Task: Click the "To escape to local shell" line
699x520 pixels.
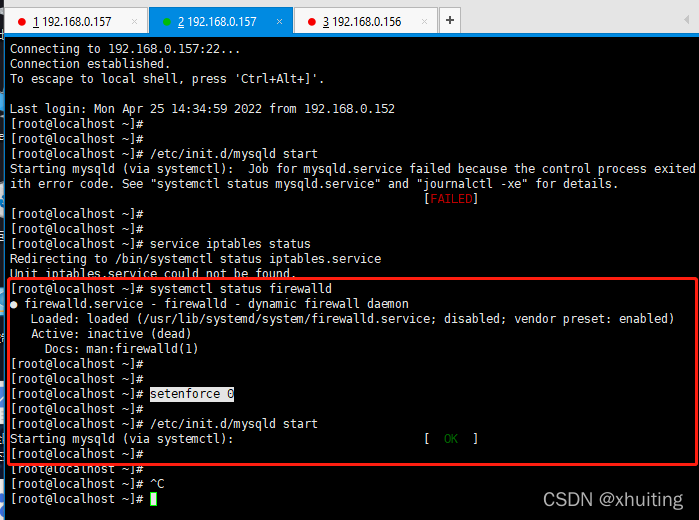Action: [x=167, y=79]
